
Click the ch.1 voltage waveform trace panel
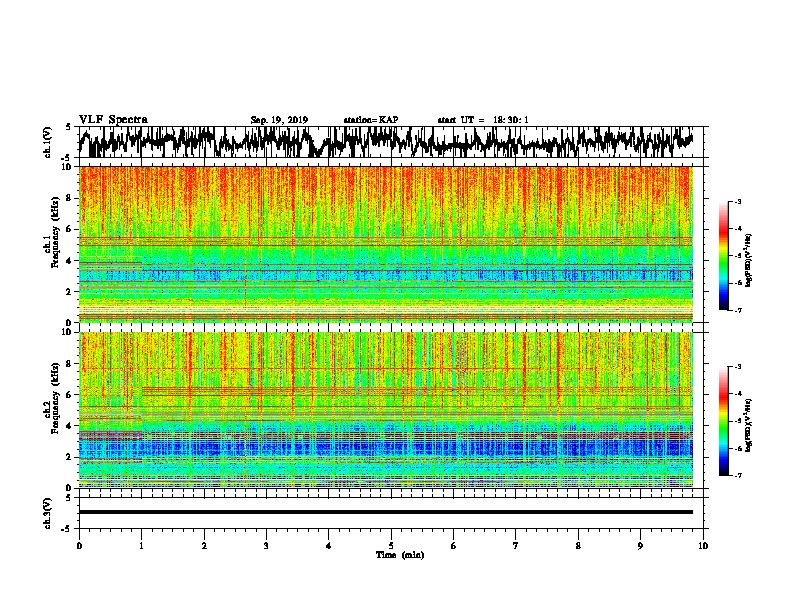[390, 142]
